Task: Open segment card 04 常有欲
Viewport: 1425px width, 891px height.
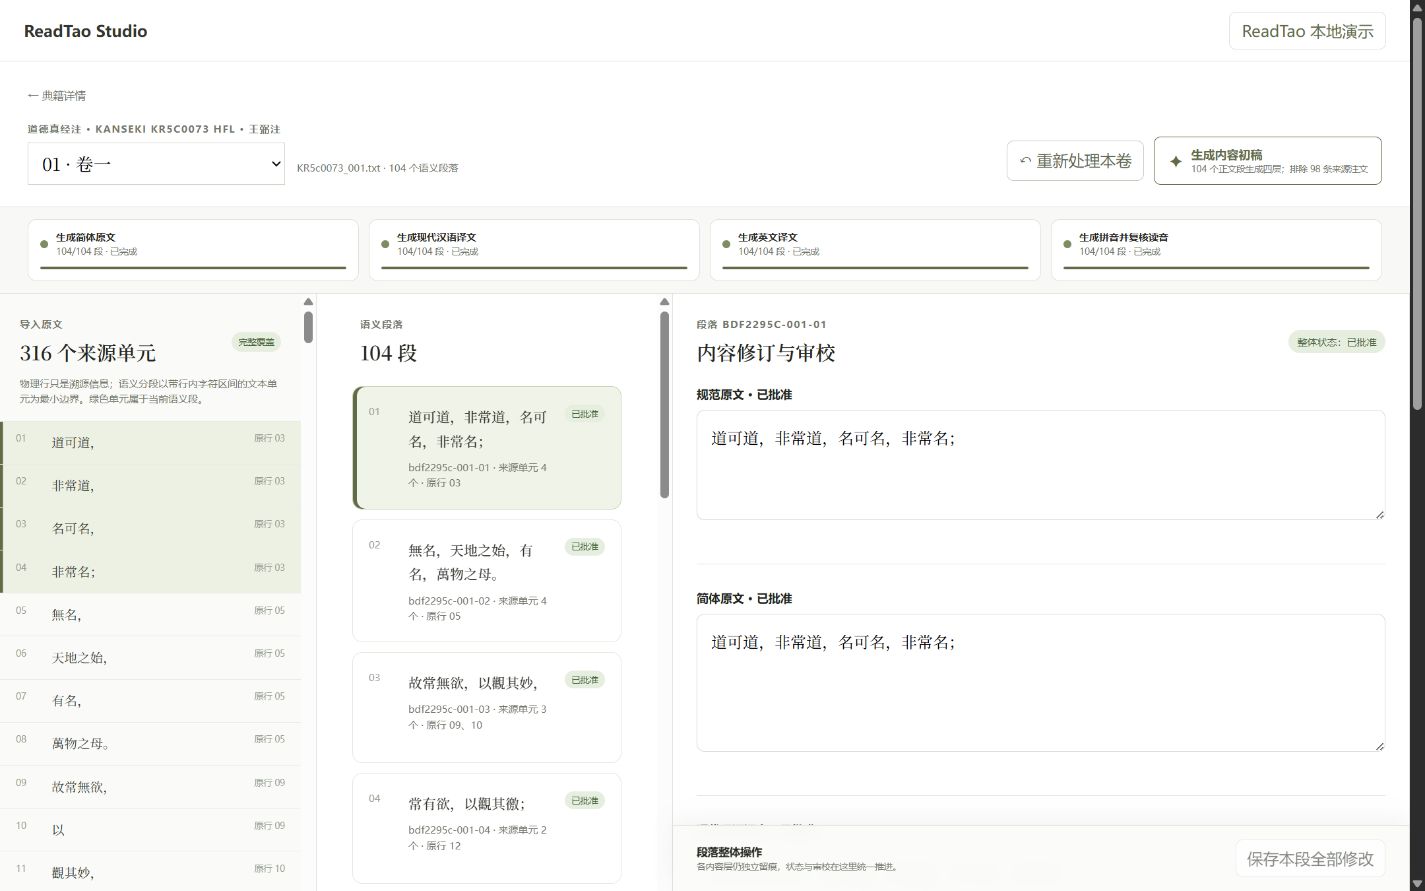Action: pos(487,828)
